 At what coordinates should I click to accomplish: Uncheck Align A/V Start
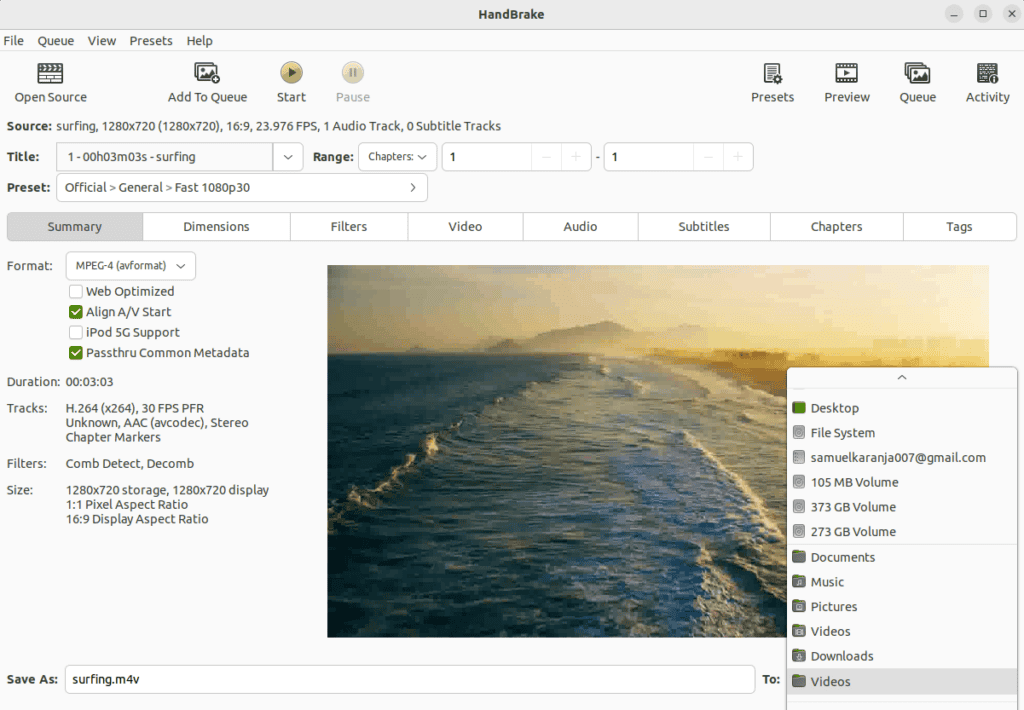(x=76, y=312)
